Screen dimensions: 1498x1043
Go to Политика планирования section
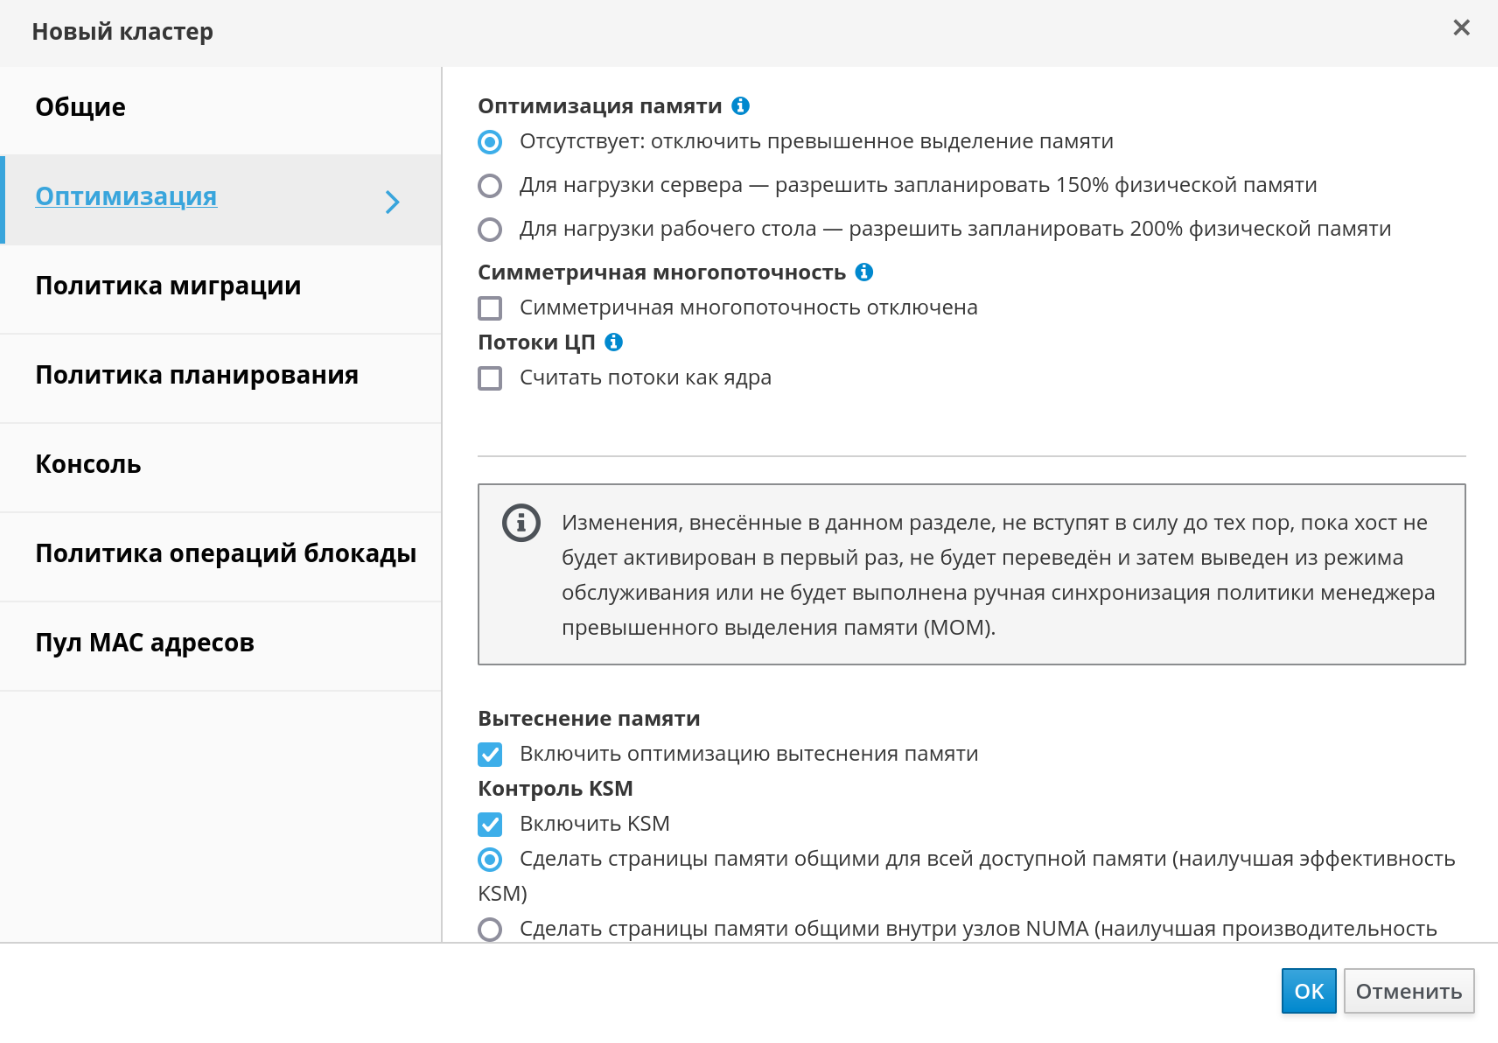click(x=197, y=375)
